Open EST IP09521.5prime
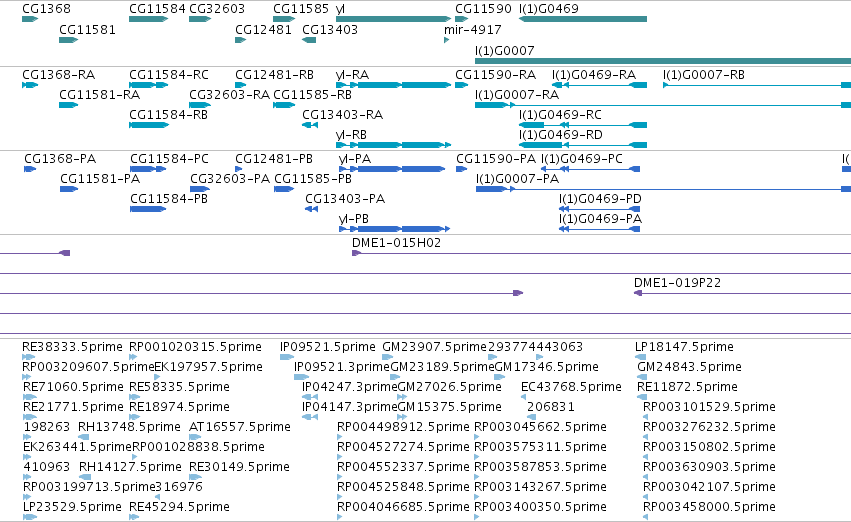 coord(287,357)
